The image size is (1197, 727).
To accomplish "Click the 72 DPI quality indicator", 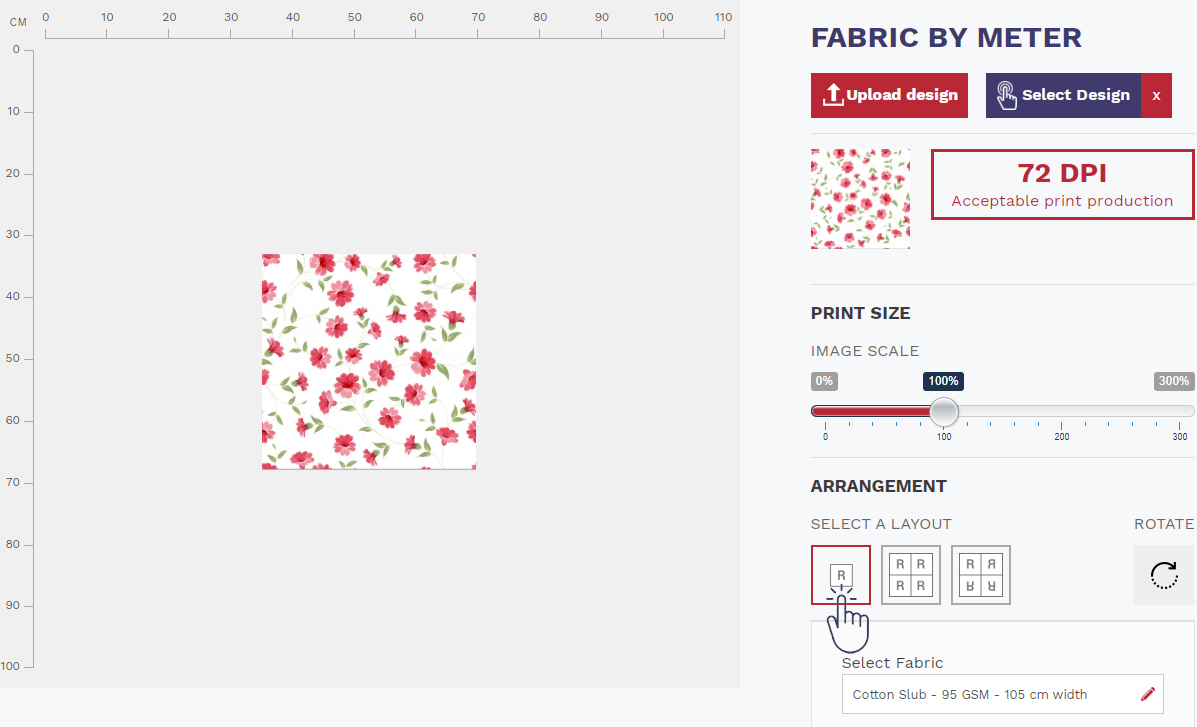I will (1062, 184).
